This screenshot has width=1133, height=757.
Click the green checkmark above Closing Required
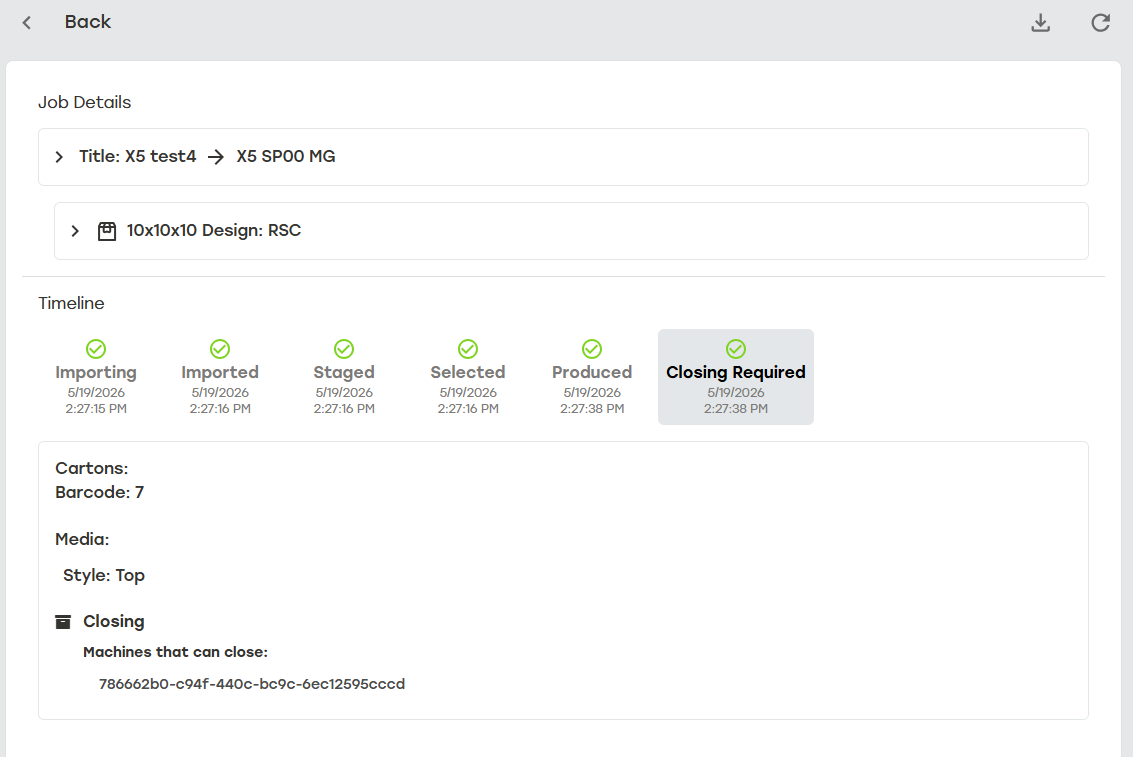coord(736,349)
